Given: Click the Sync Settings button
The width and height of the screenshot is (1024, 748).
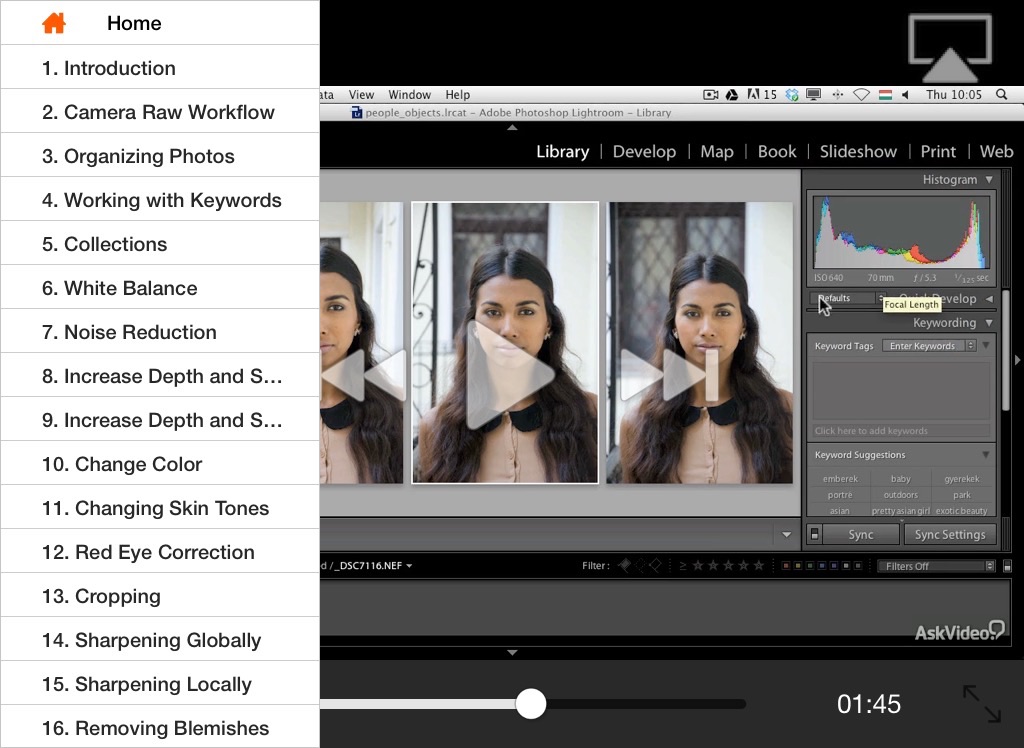Looking at the screenshot, I should 949,535.
